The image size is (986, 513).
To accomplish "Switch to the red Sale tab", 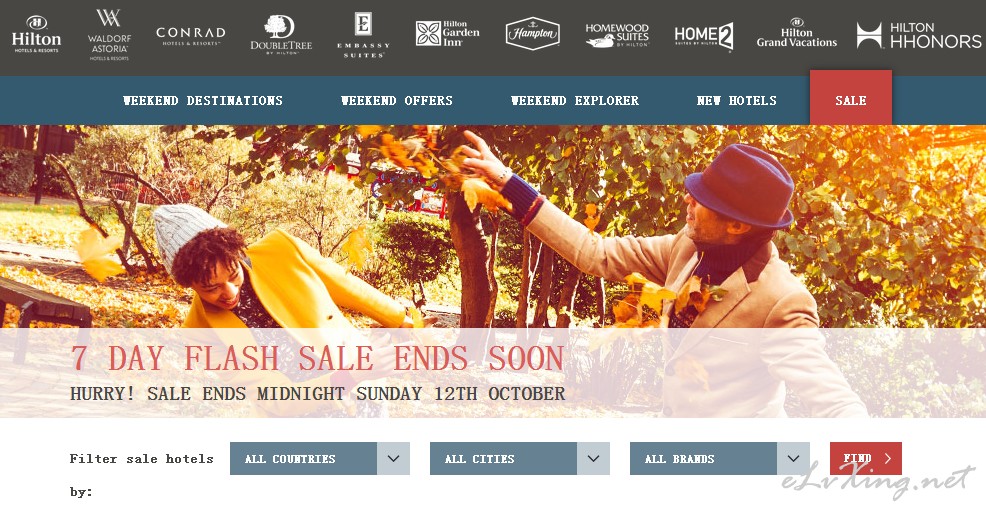I will pyautogui.click(x=851, y=97).
